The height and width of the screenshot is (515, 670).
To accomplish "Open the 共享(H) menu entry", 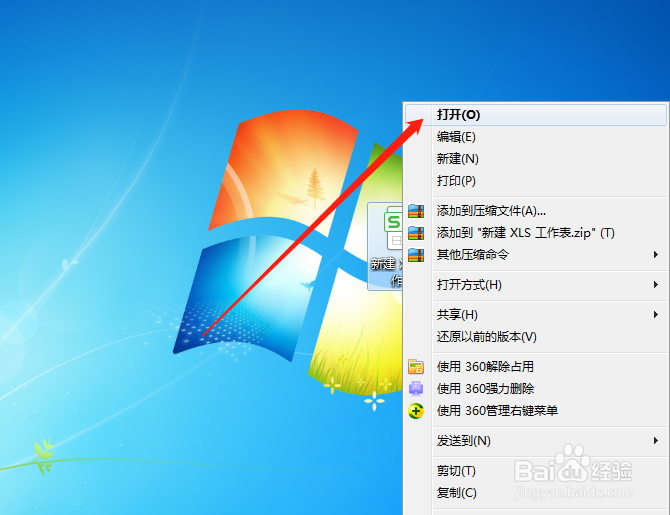I will (x=535, y=315).
